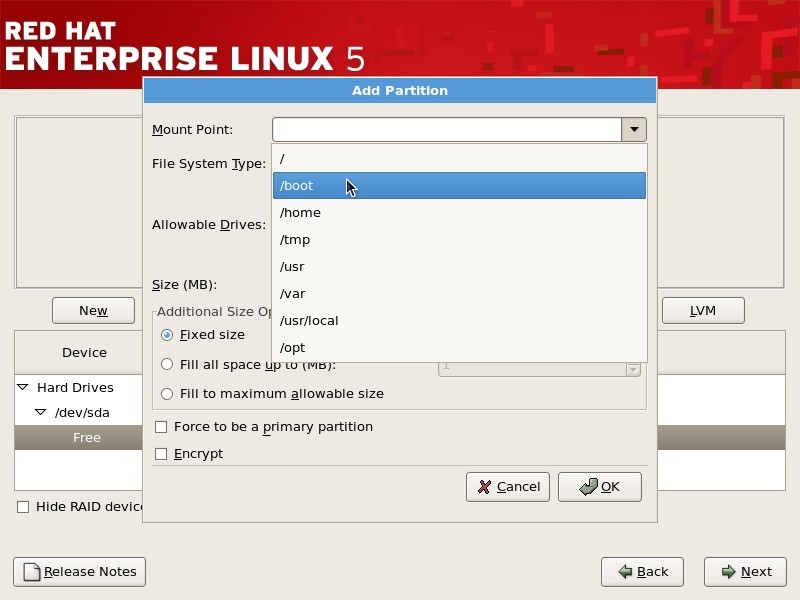Collapse the Hard Drives tree node

pyautogui.click(x=23, y=387)
